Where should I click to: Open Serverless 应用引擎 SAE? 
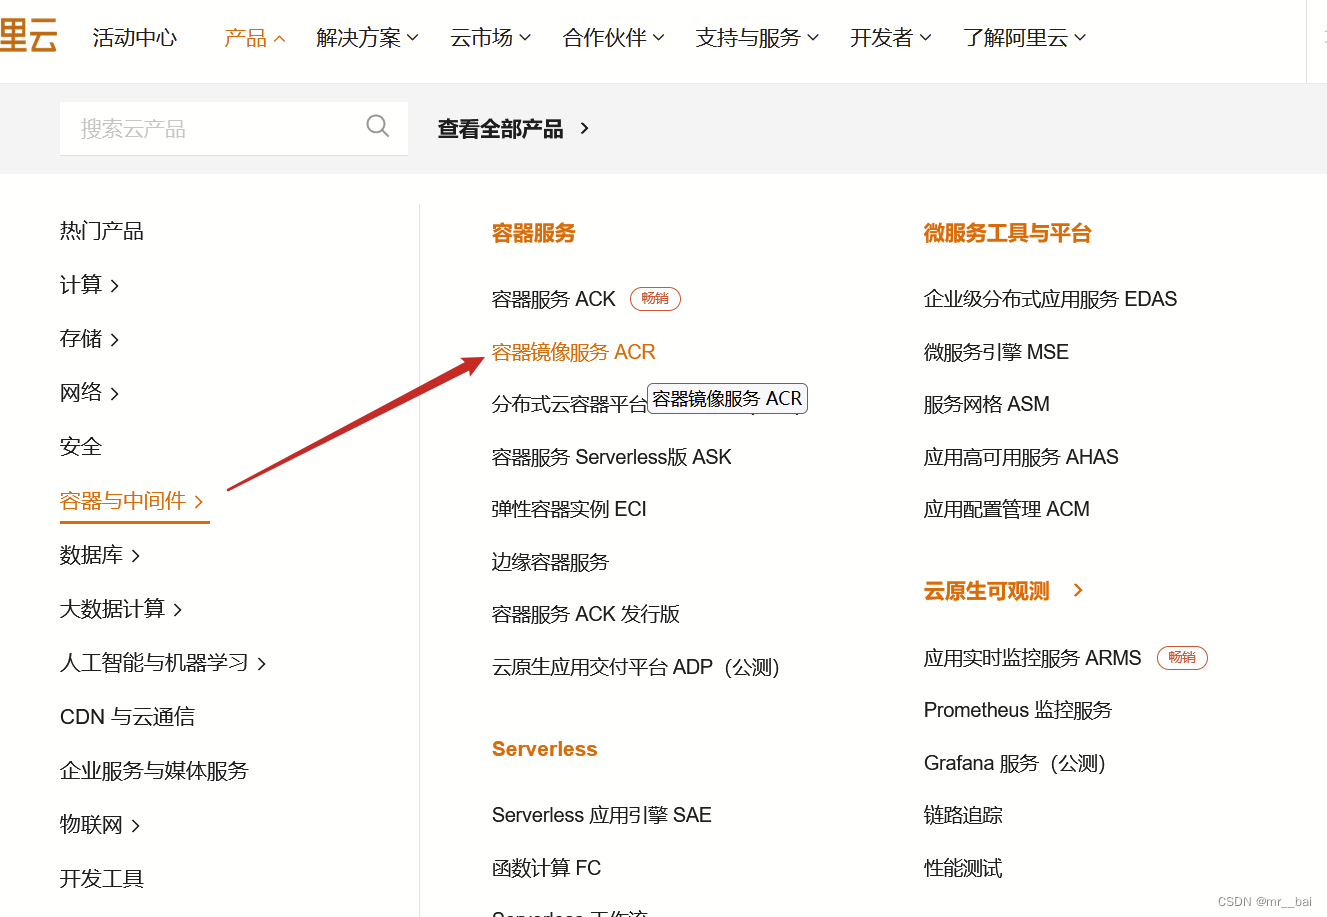[x=602, y=815]
